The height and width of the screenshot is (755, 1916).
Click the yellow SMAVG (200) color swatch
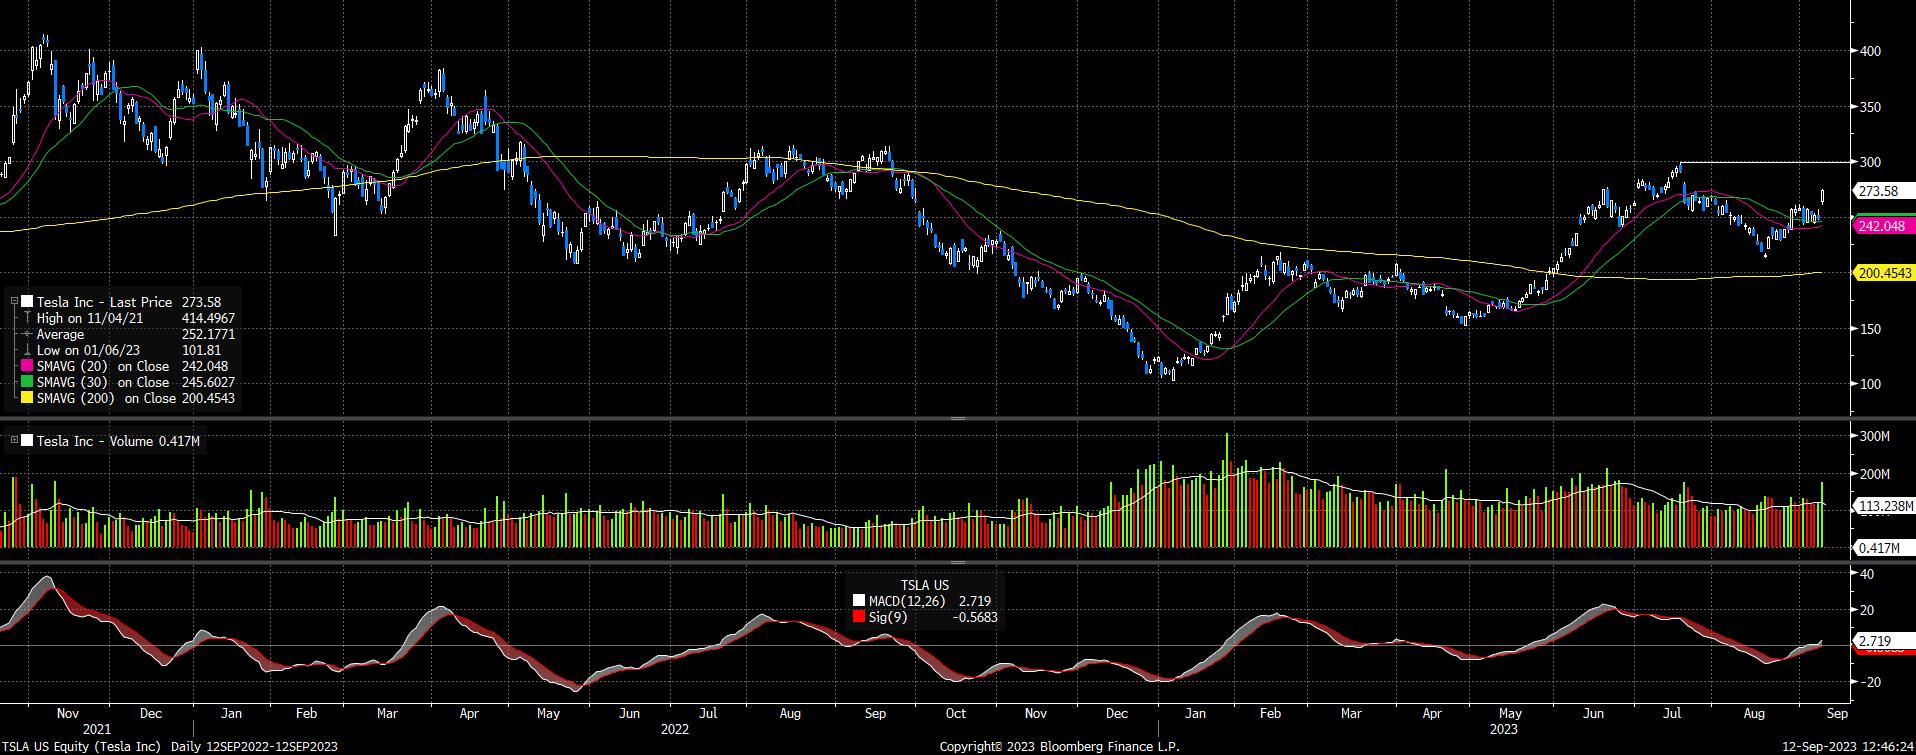pyautogui.click(x=27, y=398)
